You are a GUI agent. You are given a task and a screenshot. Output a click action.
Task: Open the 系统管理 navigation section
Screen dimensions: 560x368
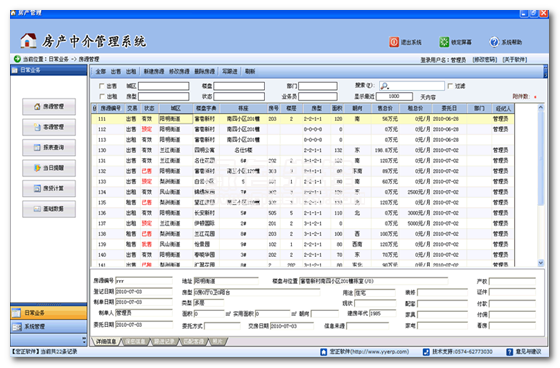point(49,327)
